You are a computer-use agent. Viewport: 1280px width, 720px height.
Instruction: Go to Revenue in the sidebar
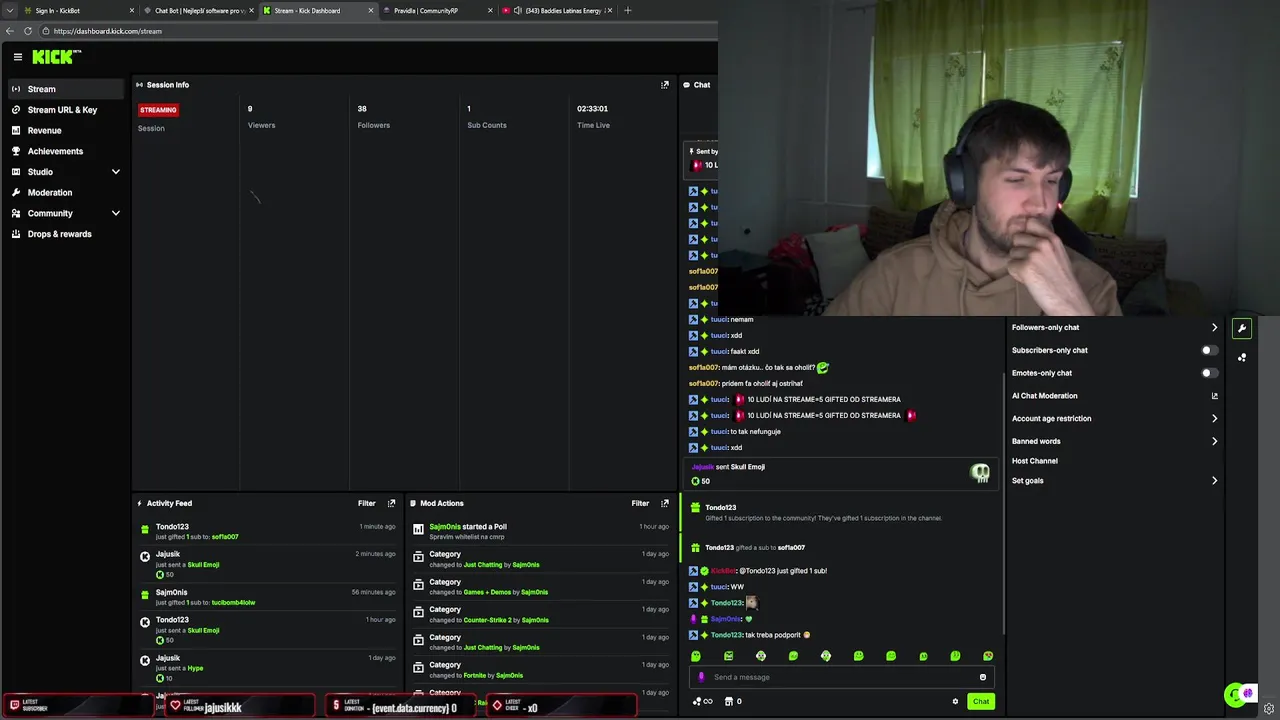66,130
